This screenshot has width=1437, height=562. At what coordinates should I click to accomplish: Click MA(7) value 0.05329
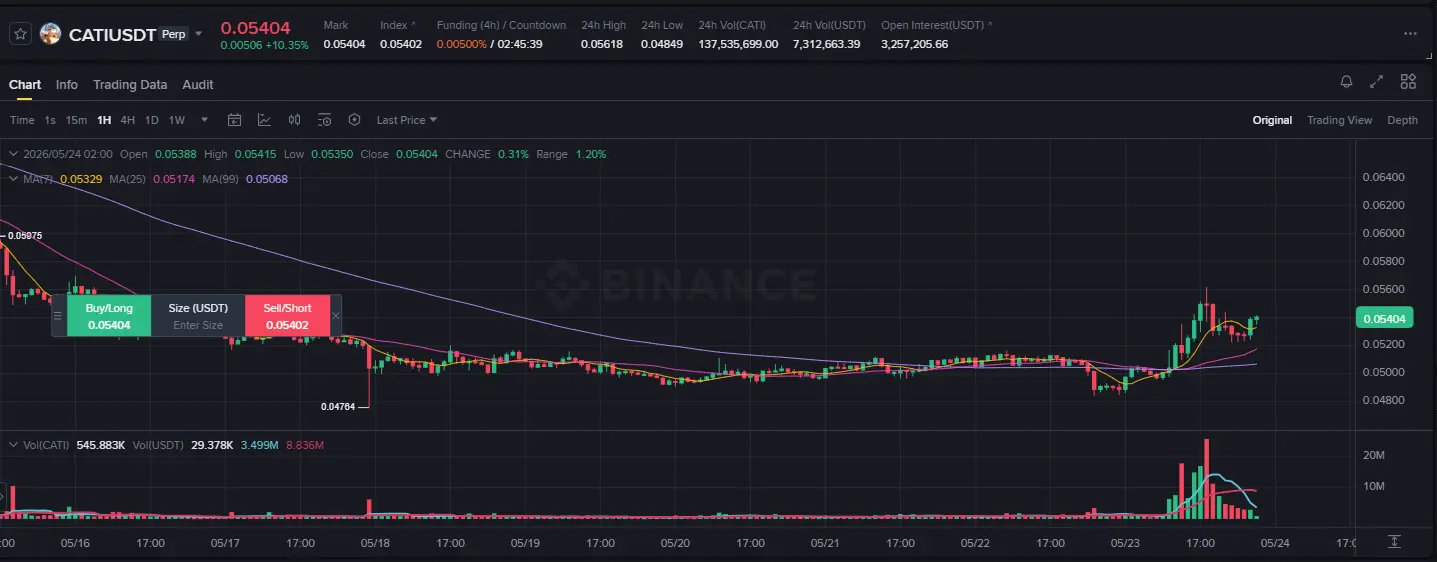[x=80, y=179]
